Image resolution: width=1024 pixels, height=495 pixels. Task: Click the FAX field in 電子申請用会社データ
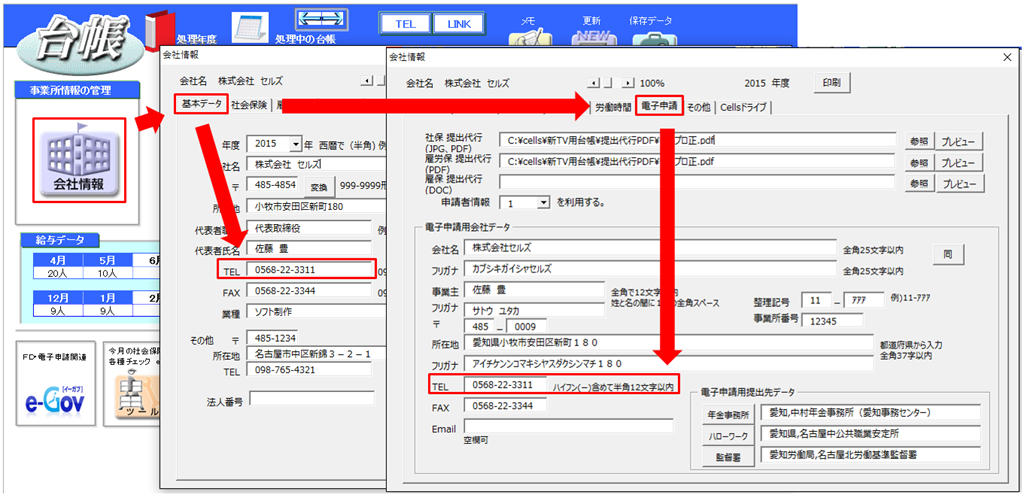[505, 406]
